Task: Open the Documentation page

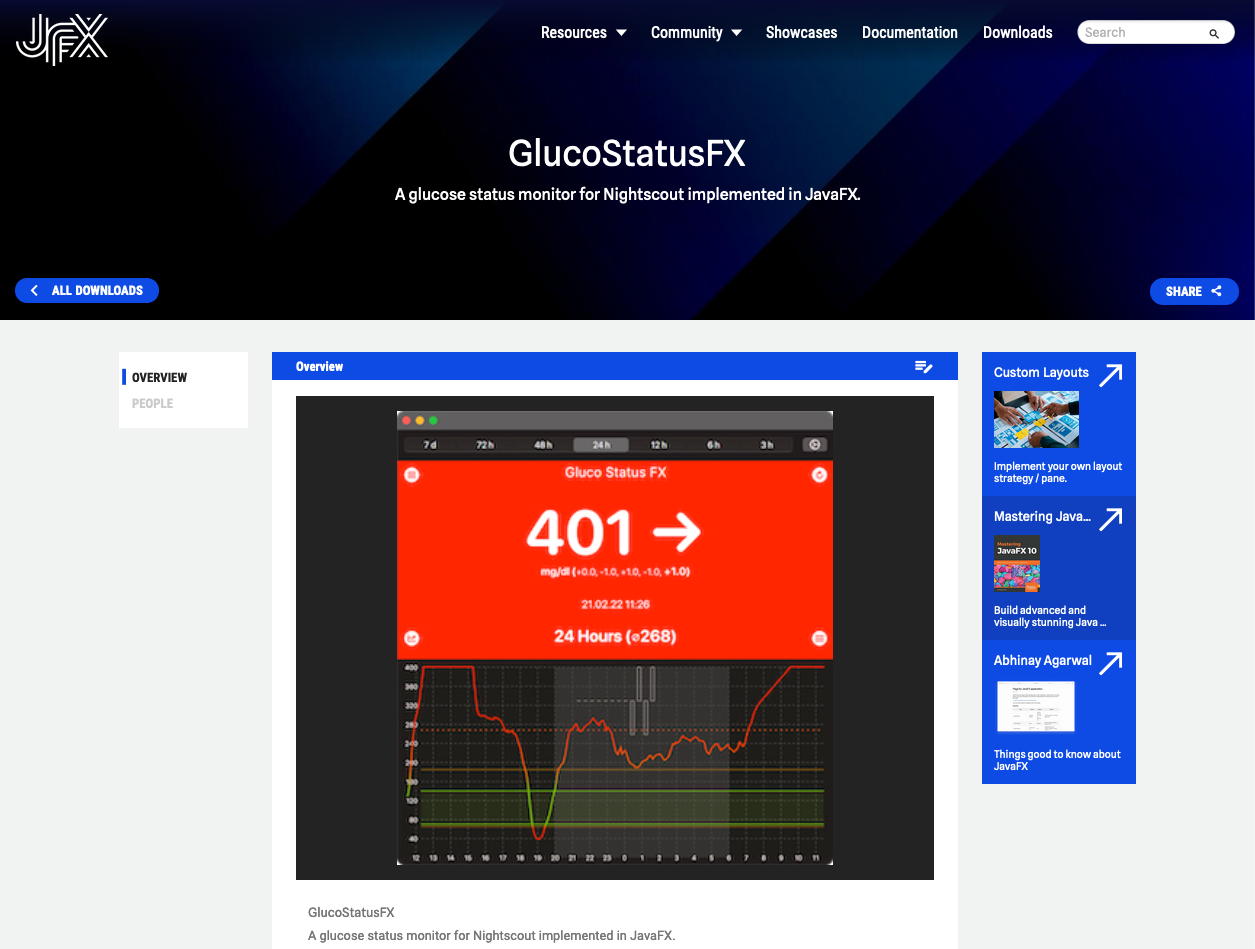Action: click(910, 32)
